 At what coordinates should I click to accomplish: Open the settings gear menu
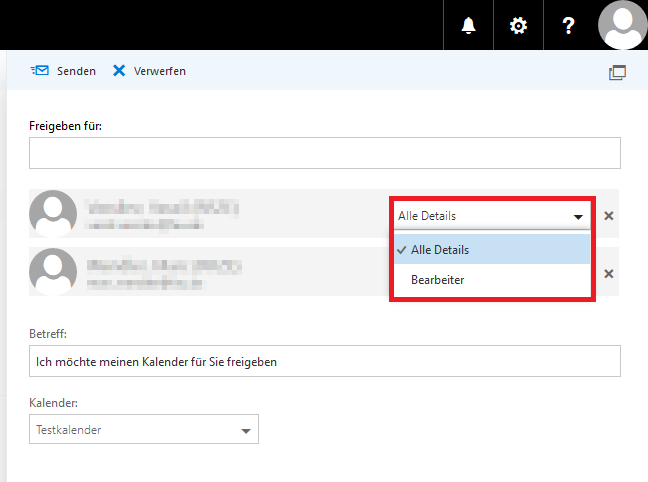[518, 25]
